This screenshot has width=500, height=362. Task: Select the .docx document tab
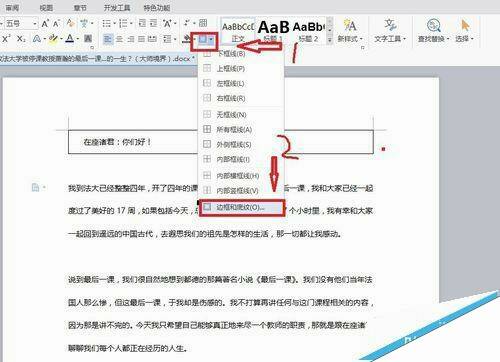tap(97, 59)
